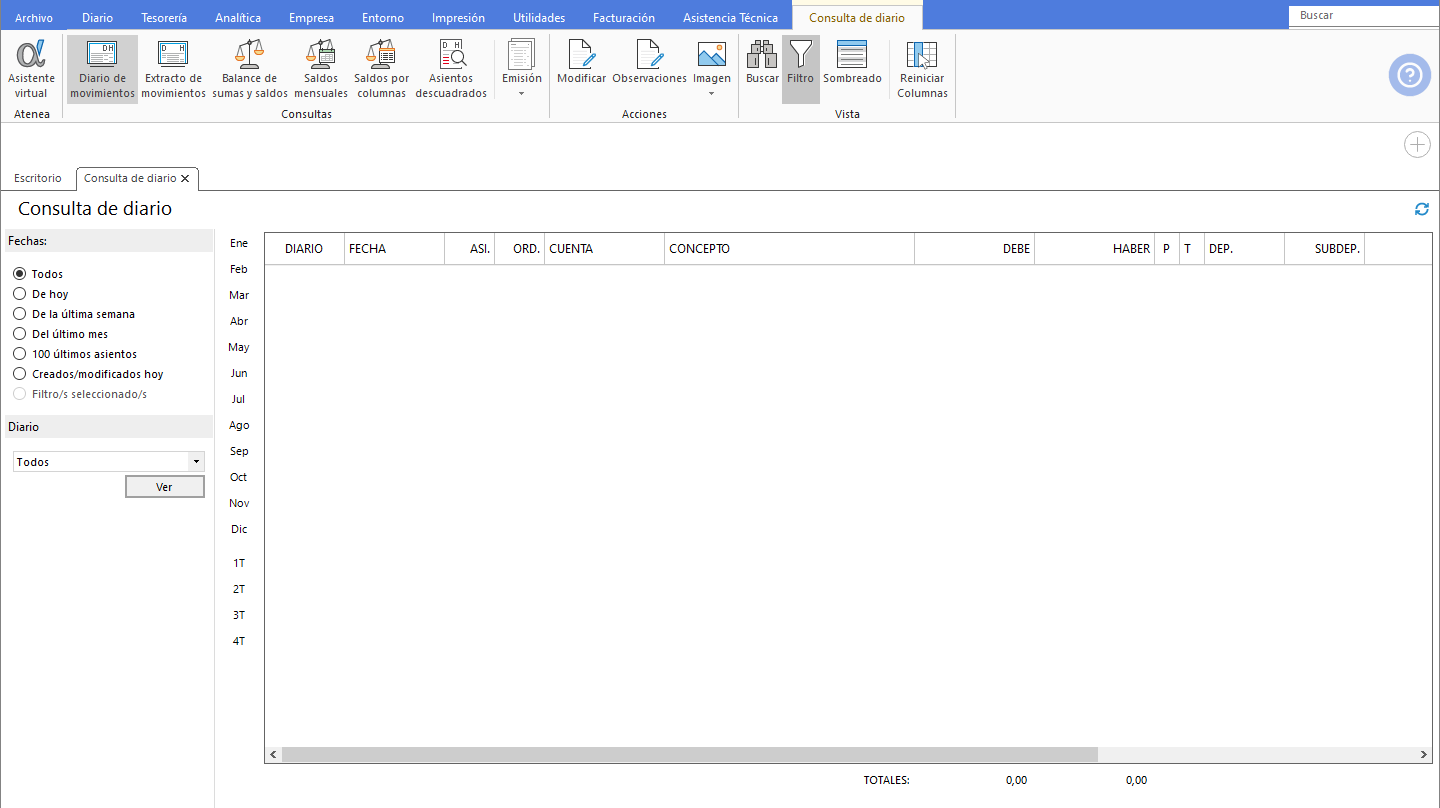Open the Diario ribbon tab
Image resolution: width=1440 pixels, height=808 pixels.
(x=97, y=17)
